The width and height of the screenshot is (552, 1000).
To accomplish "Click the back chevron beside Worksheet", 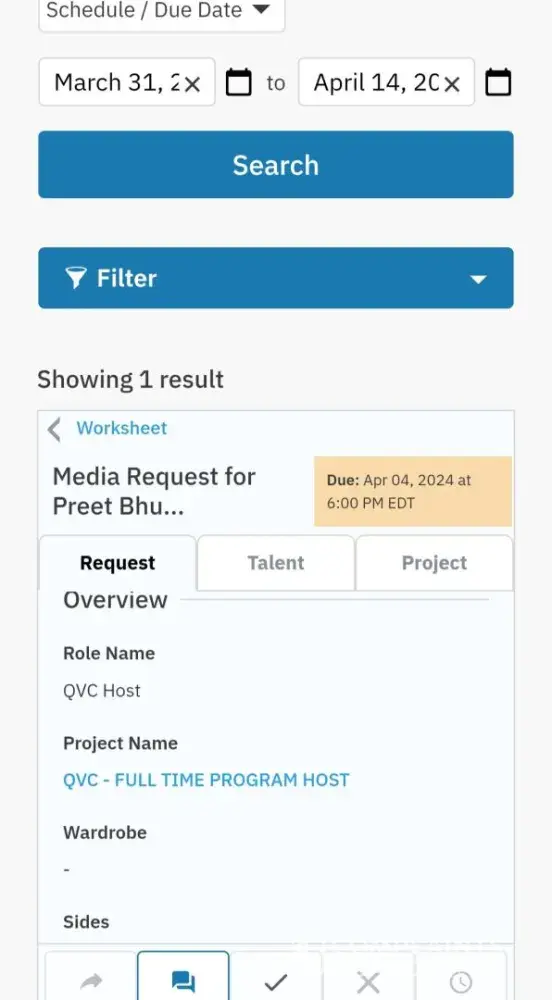I will [x=55, y=429].
